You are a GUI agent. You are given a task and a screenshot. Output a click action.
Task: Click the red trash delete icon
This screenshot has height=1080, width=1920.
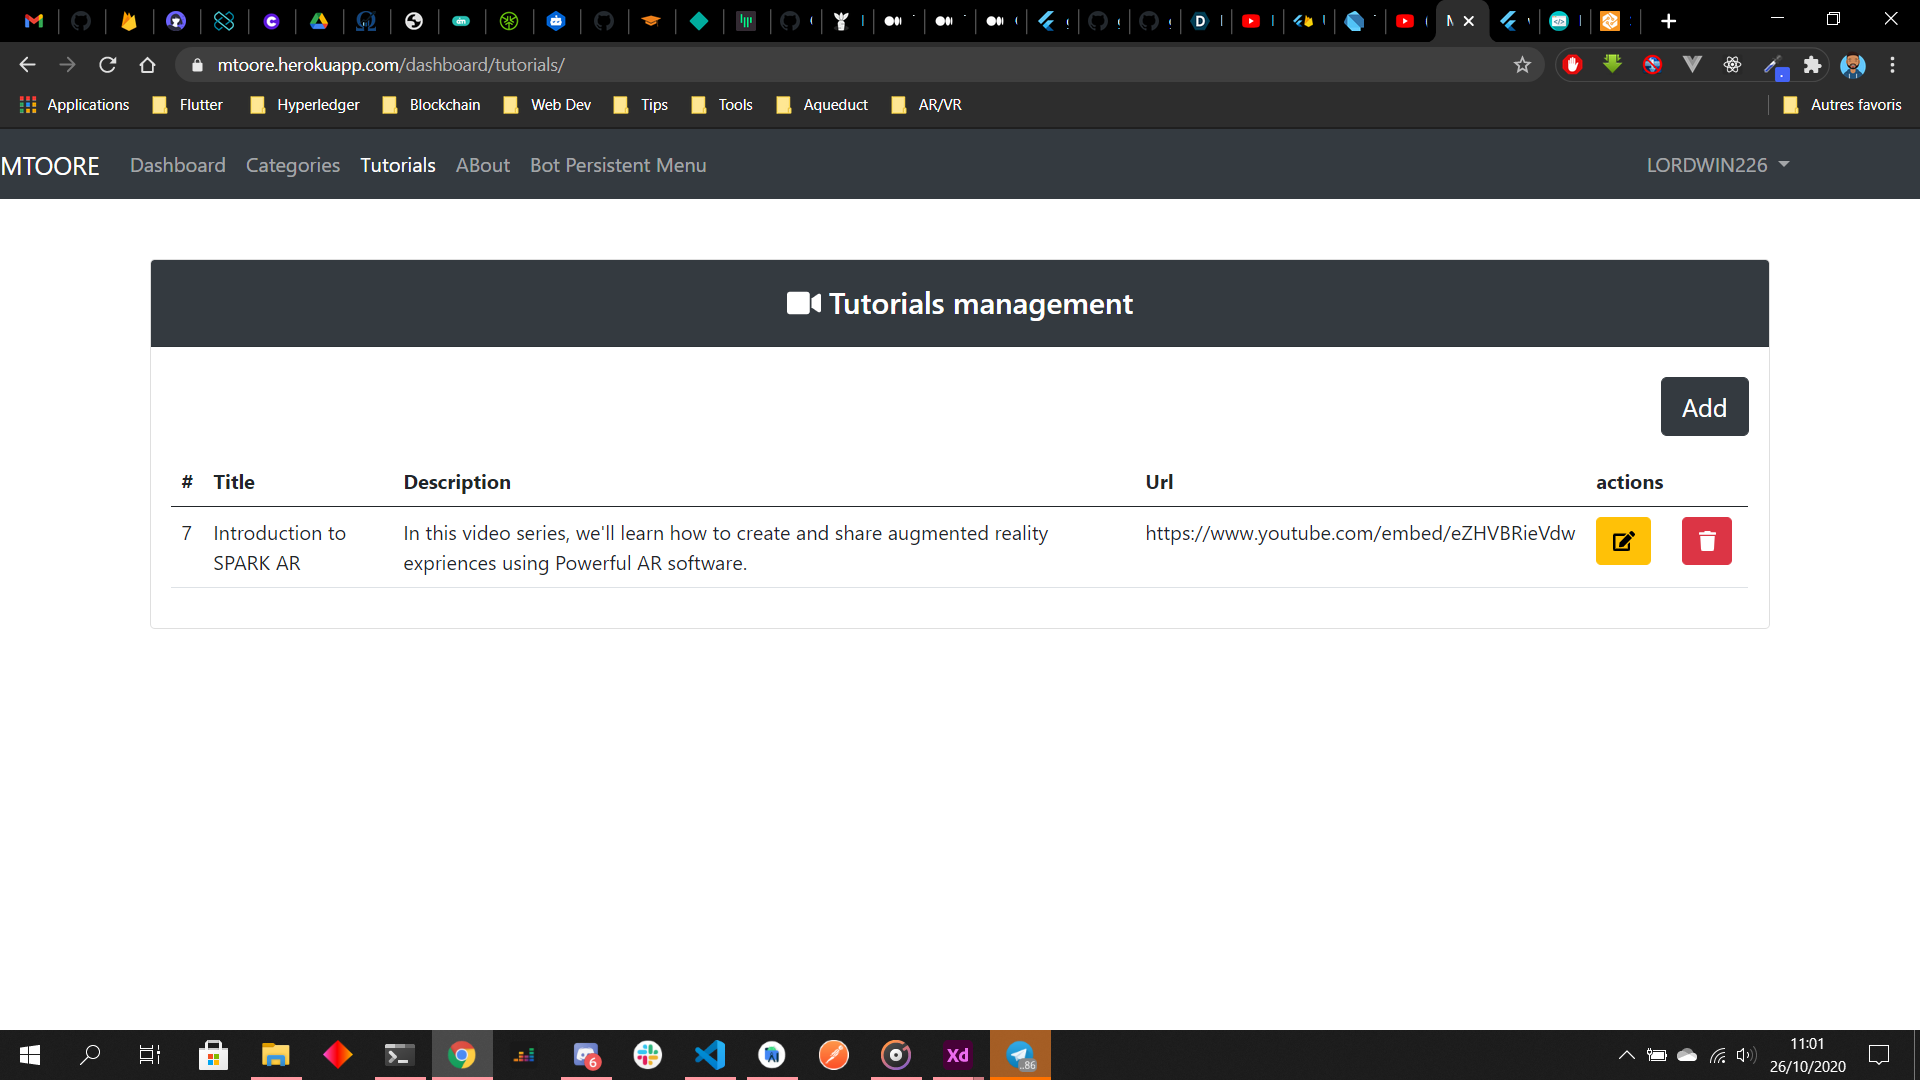pos(1706,541)
